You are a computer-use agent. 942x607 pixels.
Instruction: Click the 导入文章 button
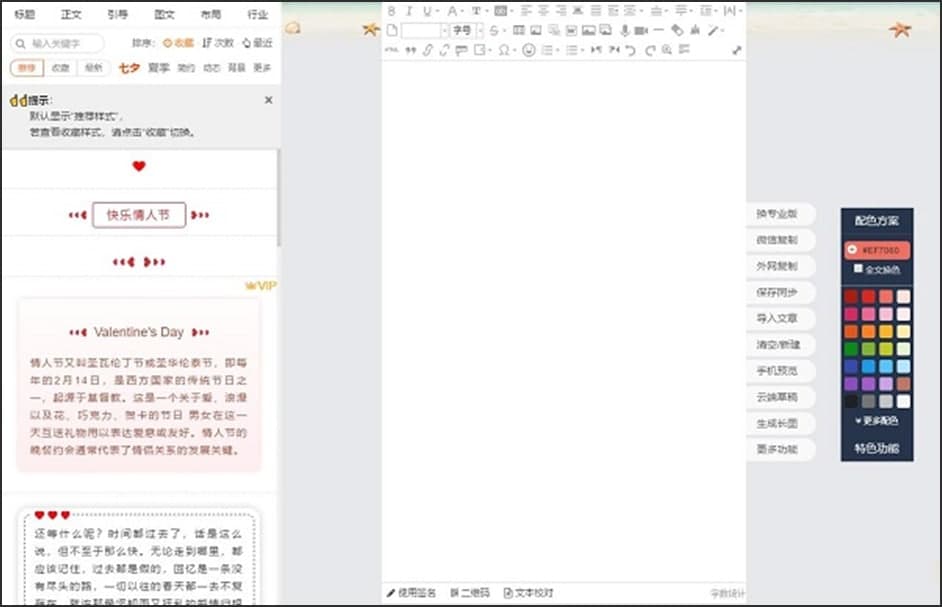click(777, 319)
